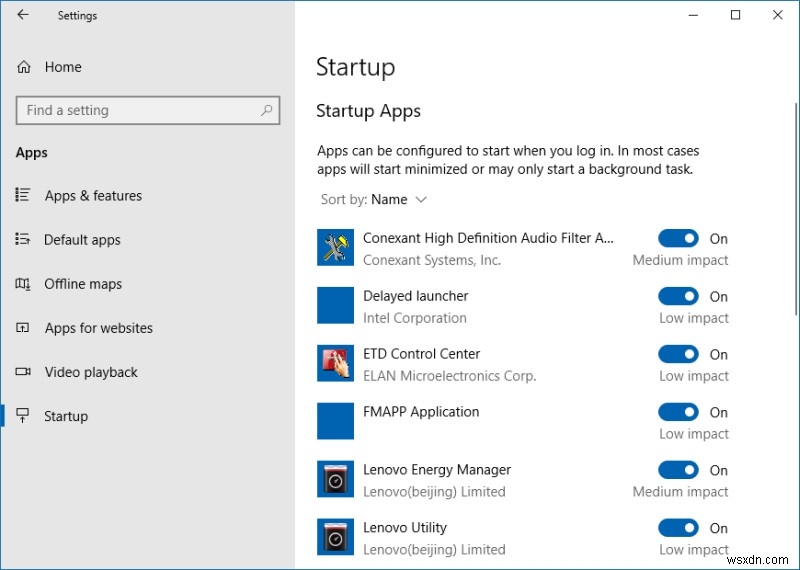Click the Intel Corporation publisher text

pyautogui.click(x=415, y=318)
